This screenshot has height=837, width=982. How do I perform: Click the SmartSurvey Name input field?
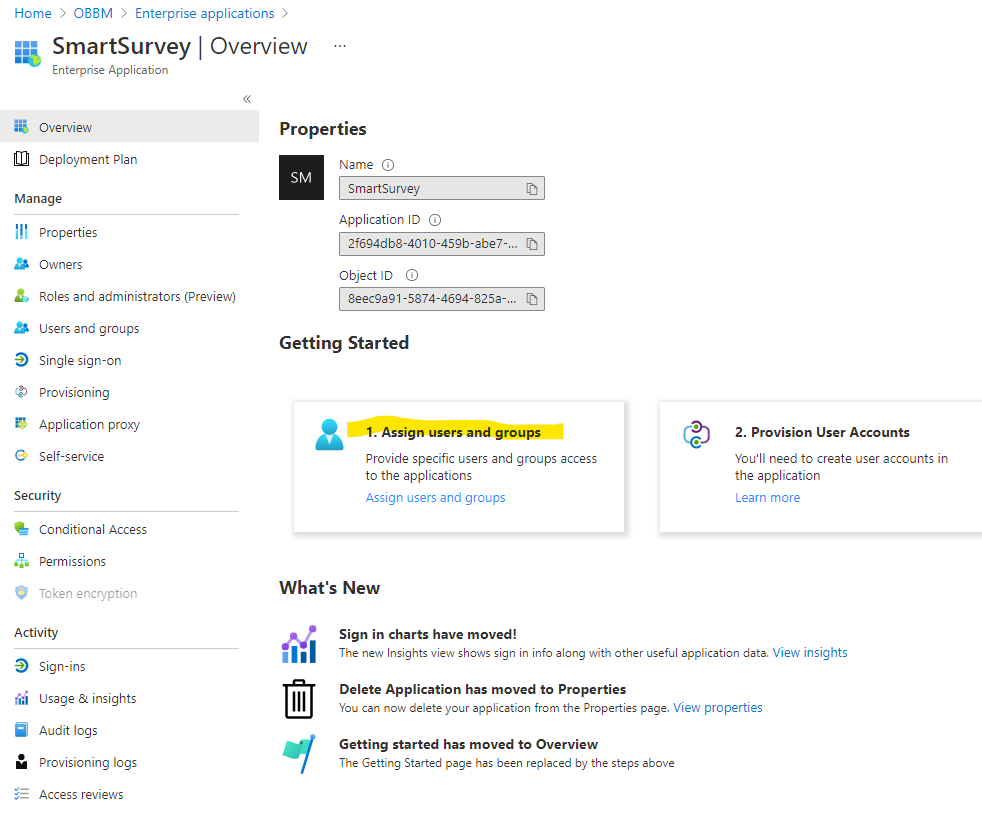(x=442, y=189)
